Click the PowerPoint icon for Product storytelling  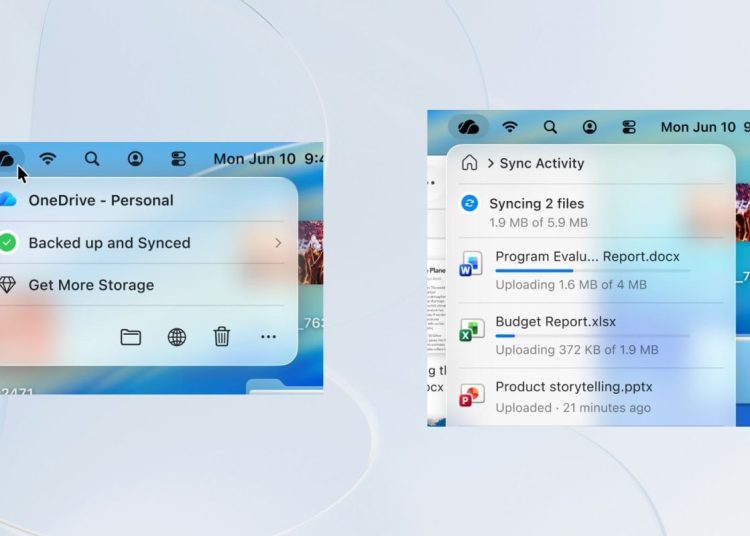pos(471,396)
